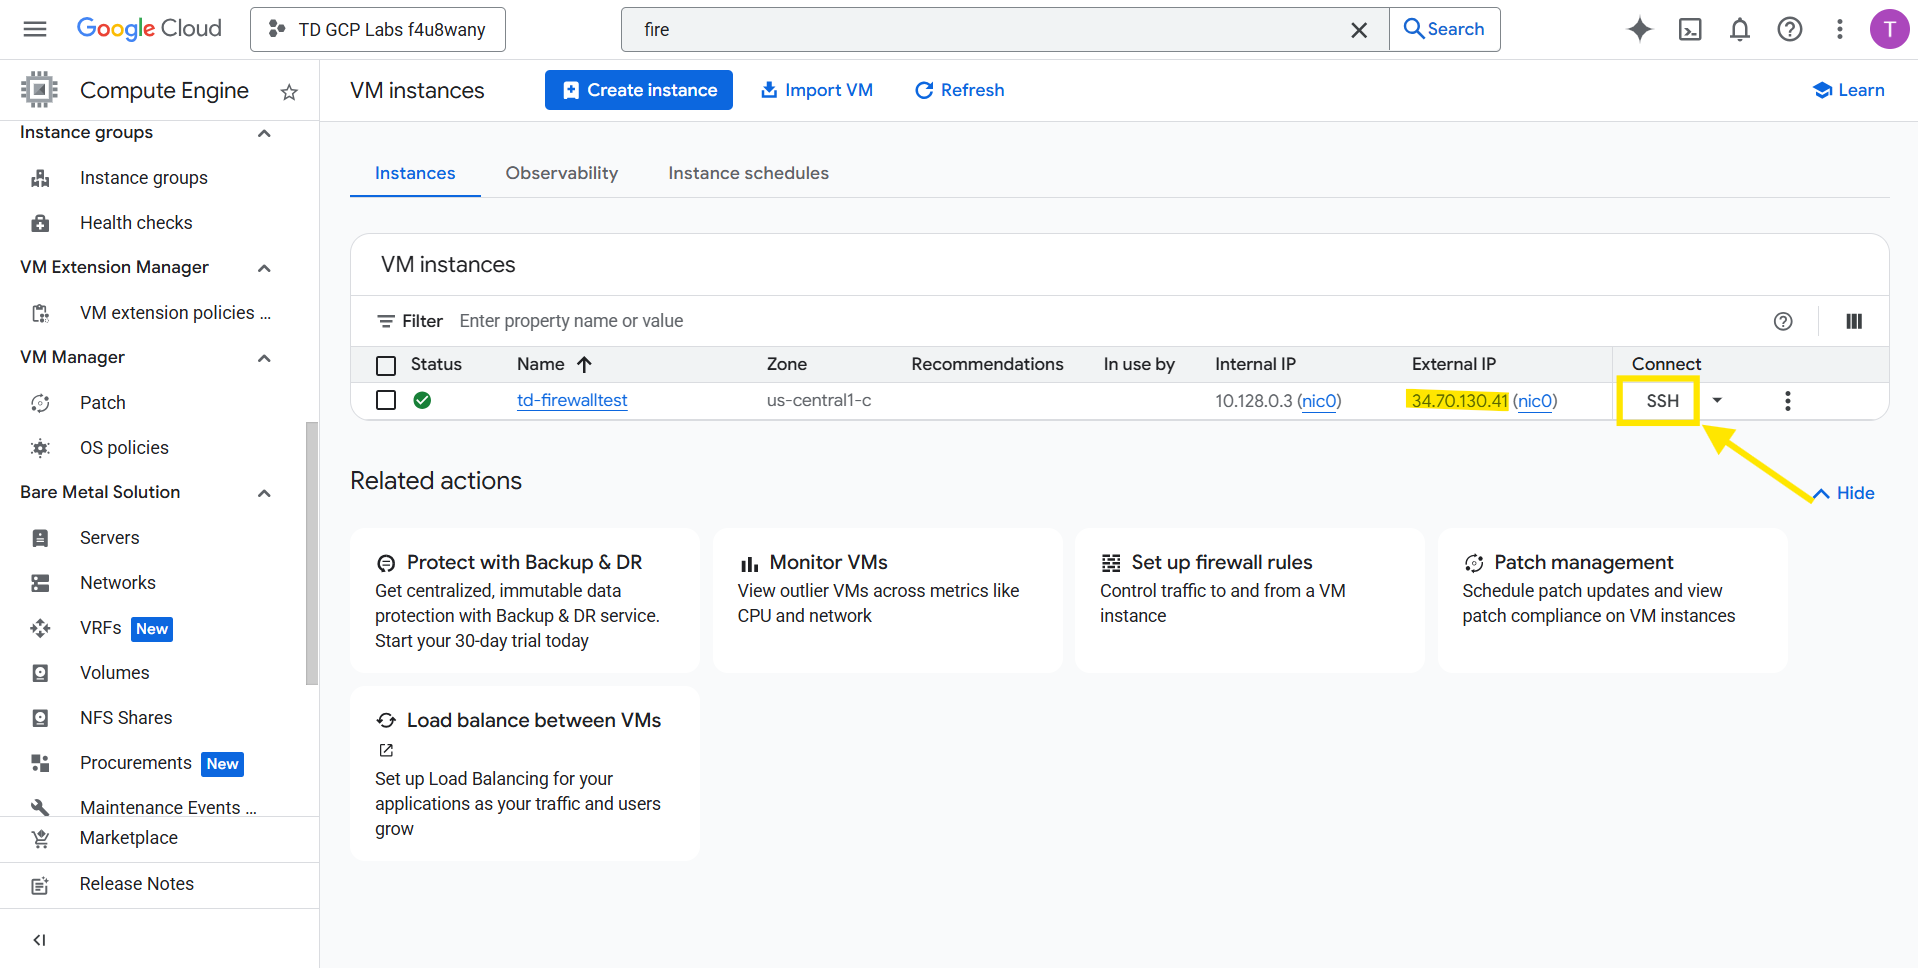1918x968 pixels.
Task: Click the Create instance button
Action: click(x=638, y=90)
